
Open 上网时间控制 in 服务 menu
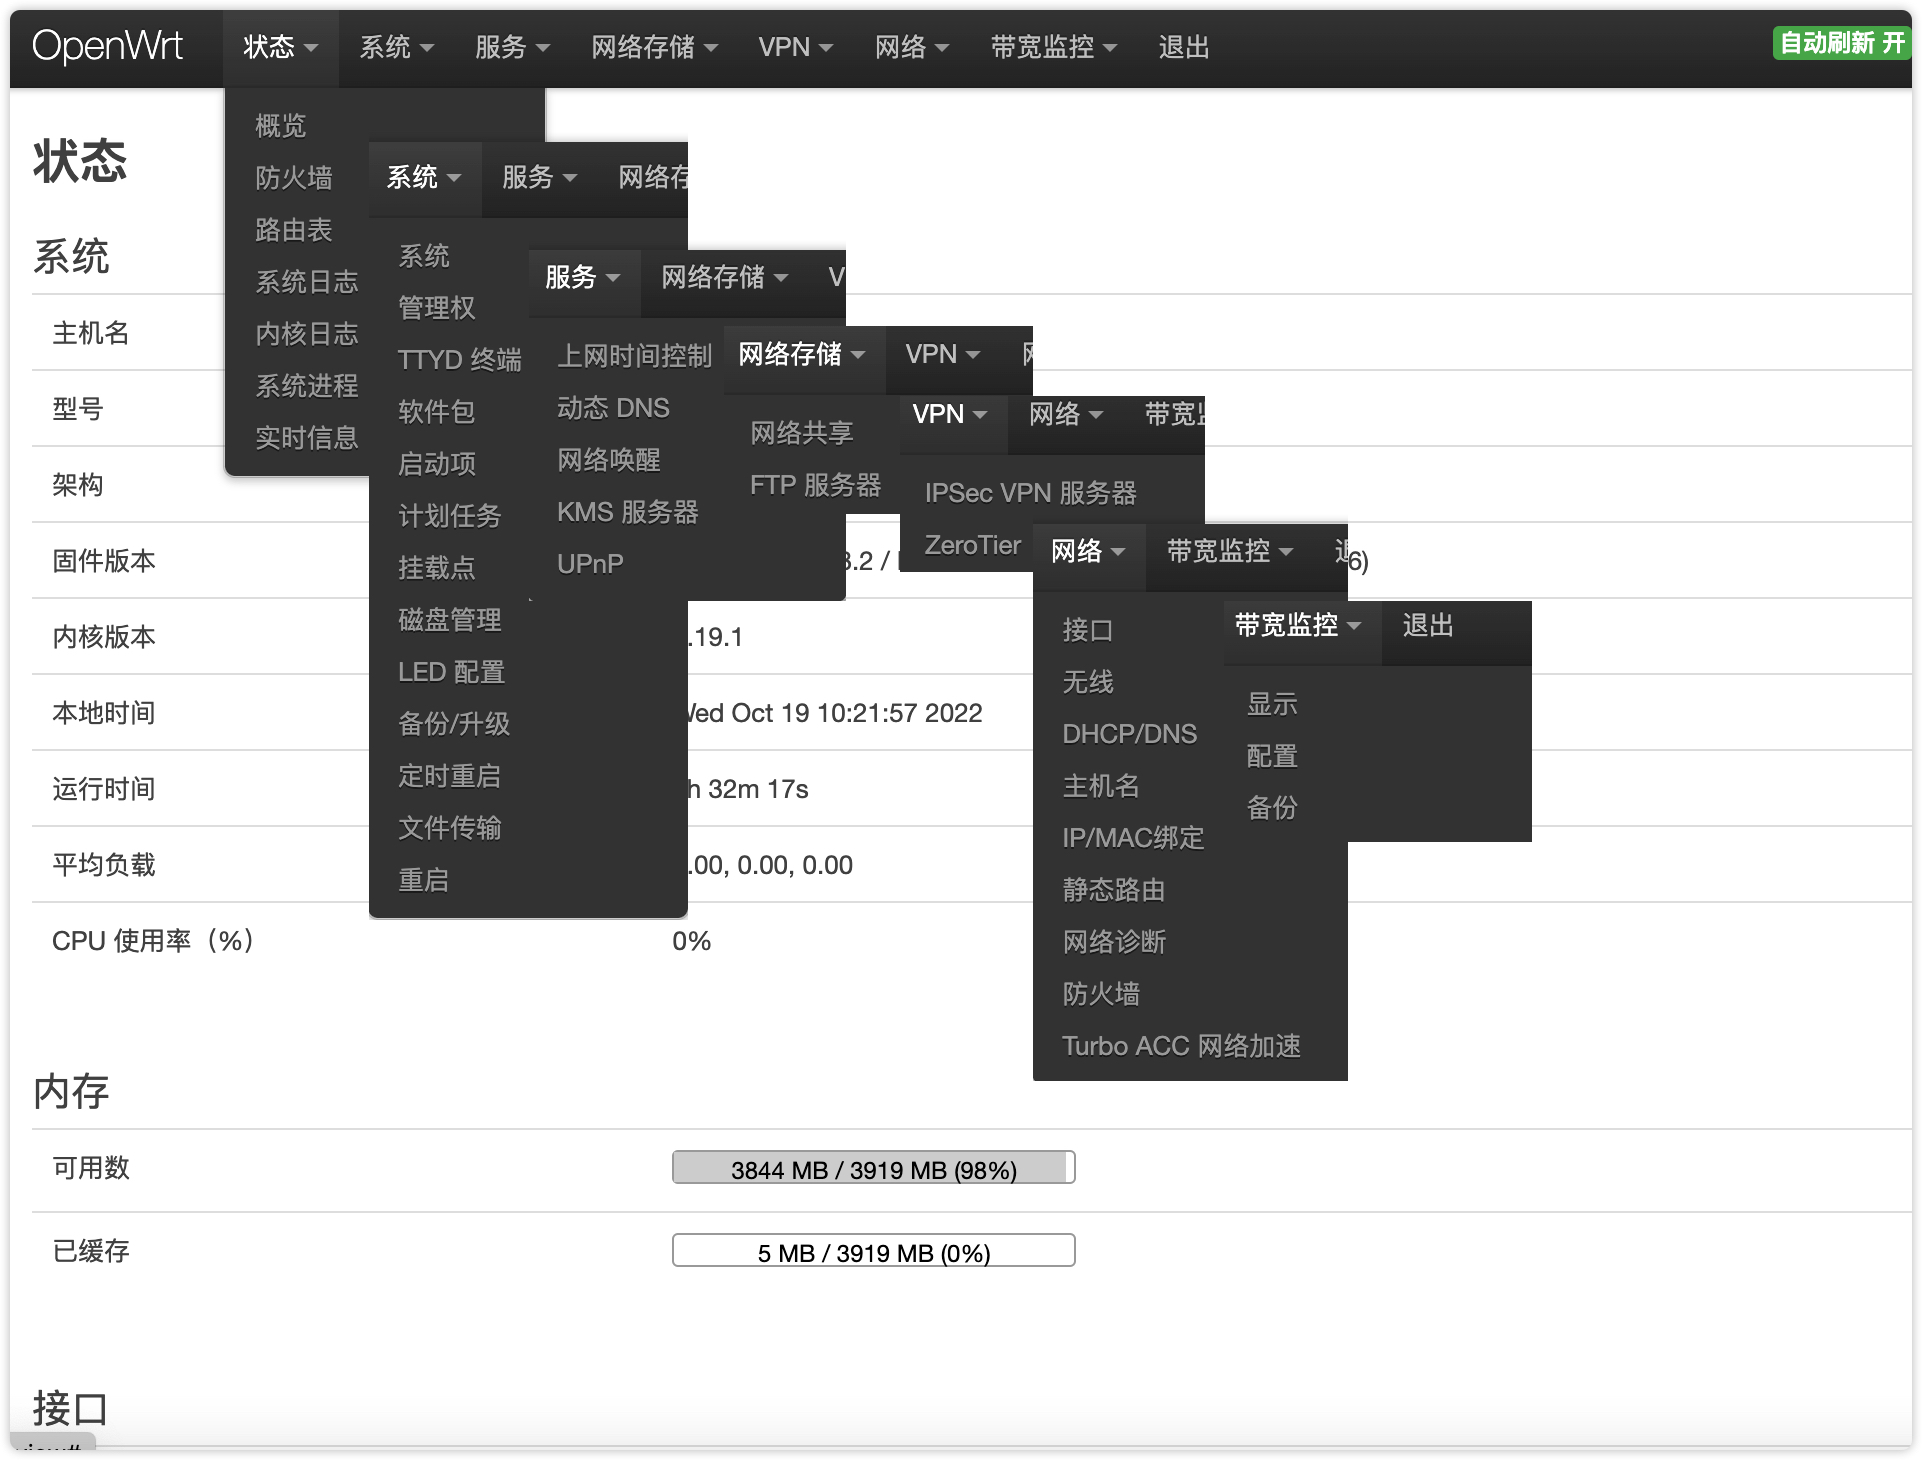[x=634, y=355]
